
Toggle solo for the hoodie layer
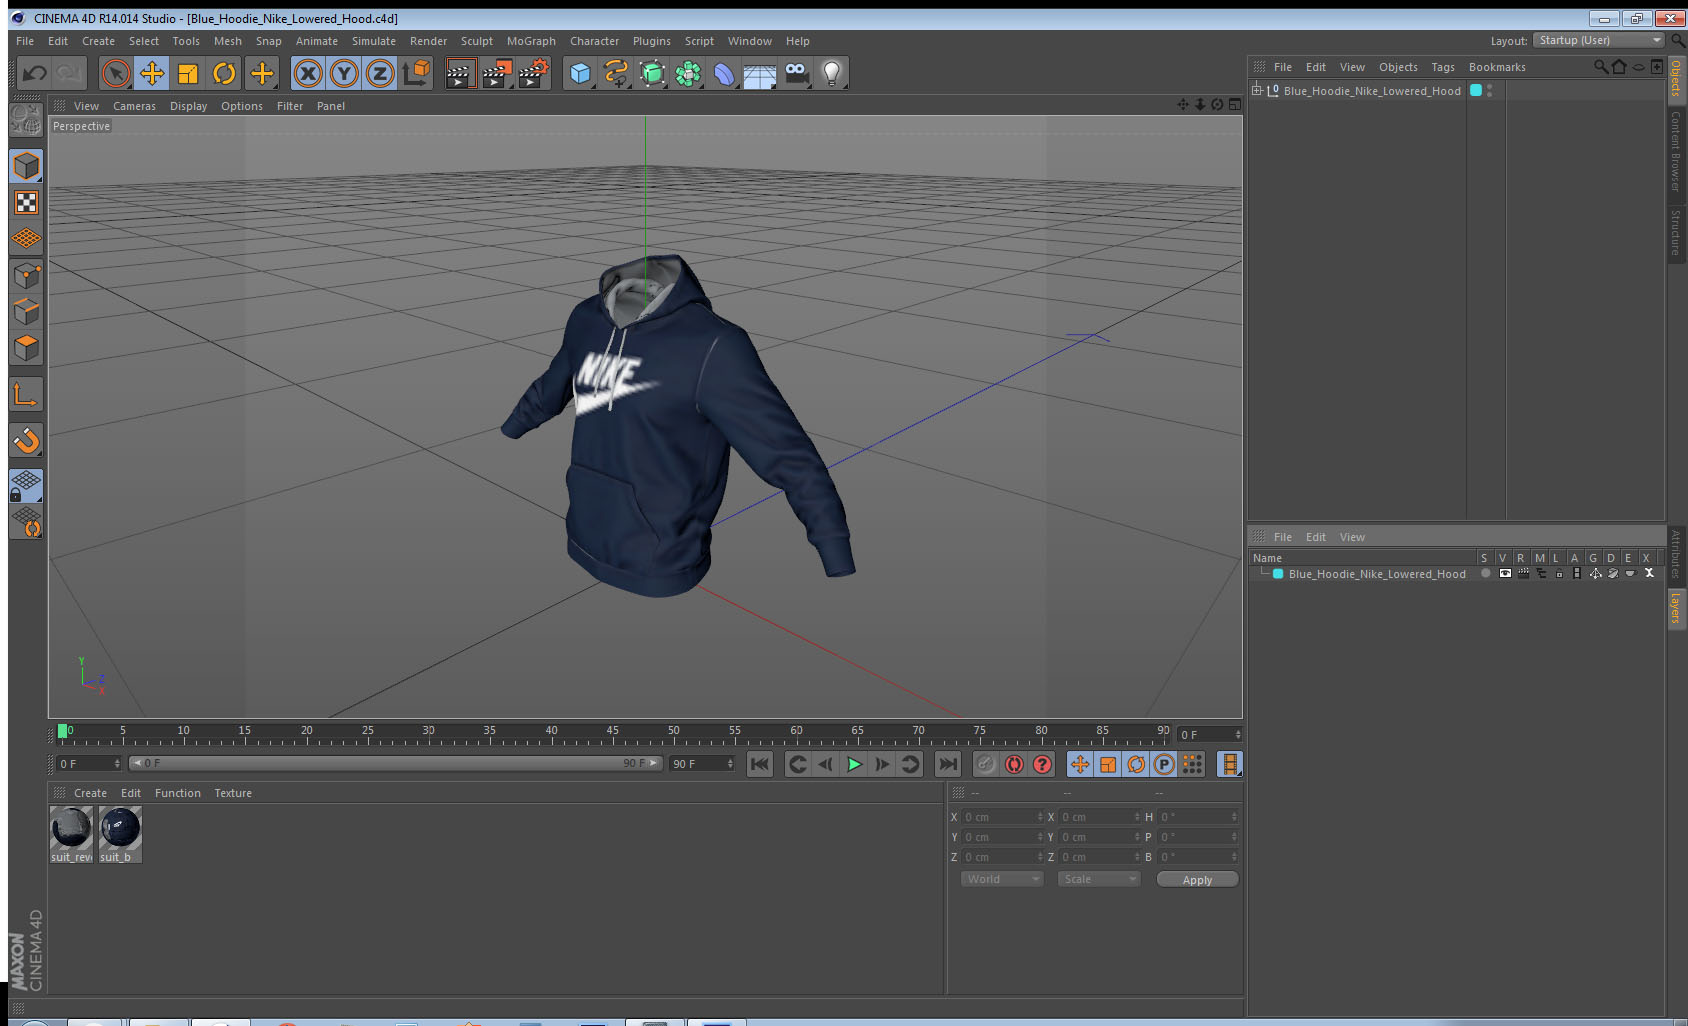pos(1486,574)
